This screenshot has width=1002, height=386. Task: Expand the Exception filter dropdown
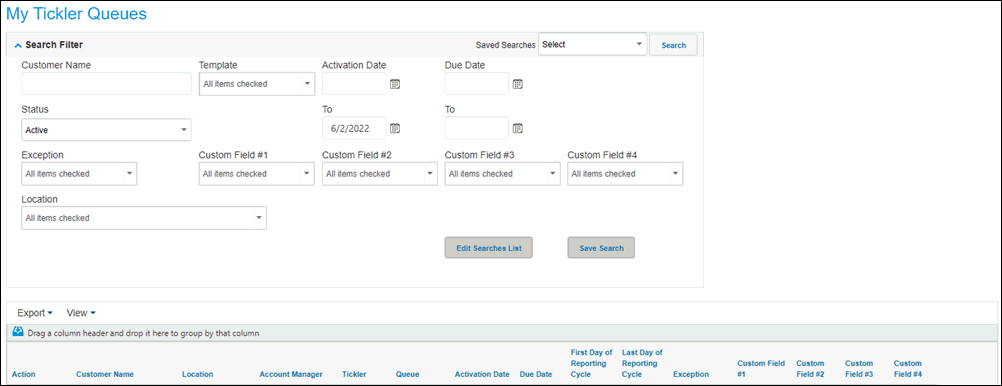coord(79,173)
